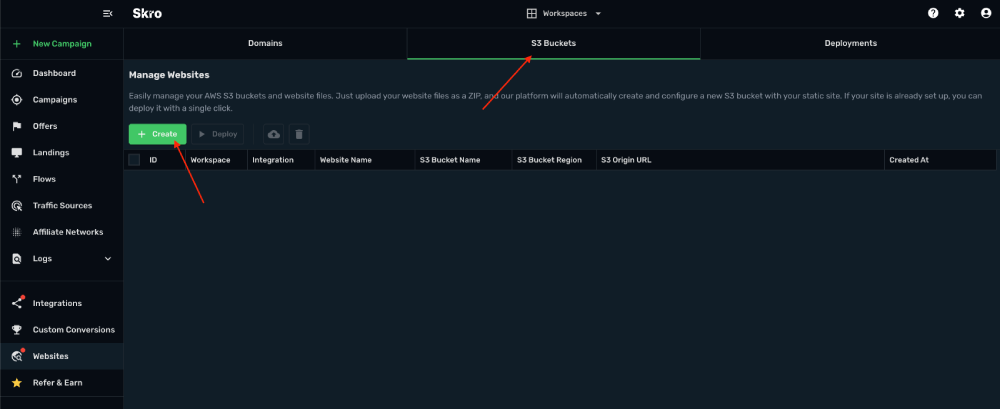Sort by the S3 Bucket Region column
Screen dimensions: 1000x409
tap(549, 160)
